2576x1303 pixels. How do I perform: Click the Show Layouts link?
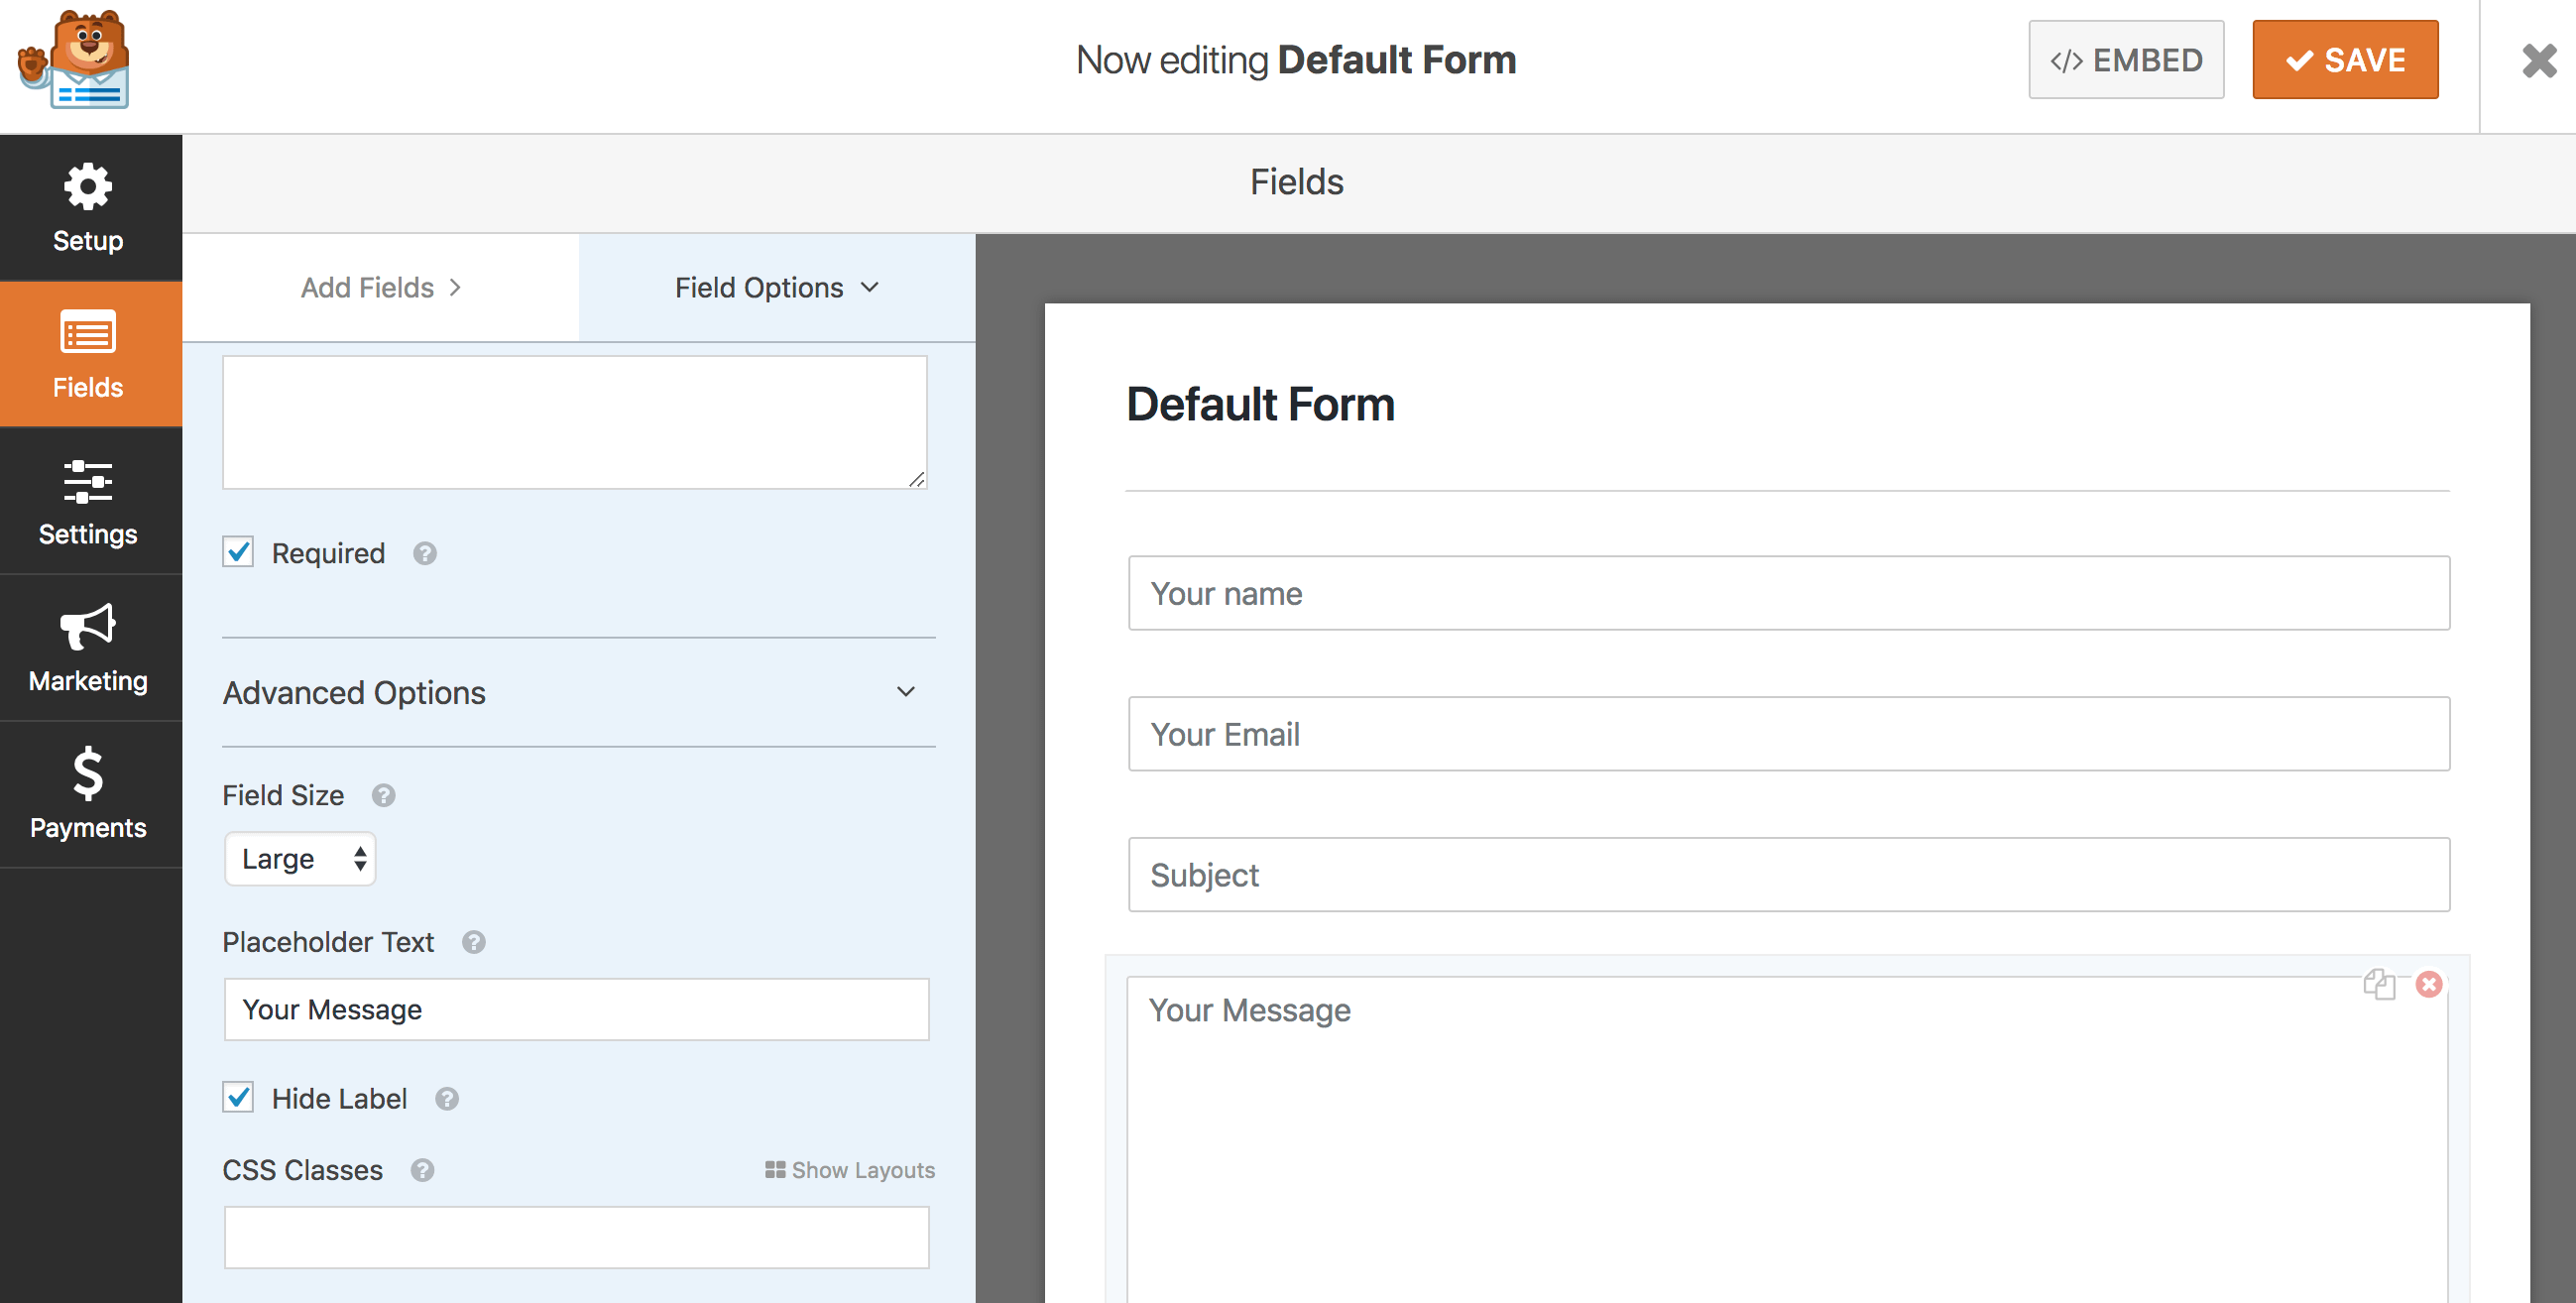point(850,1169)
